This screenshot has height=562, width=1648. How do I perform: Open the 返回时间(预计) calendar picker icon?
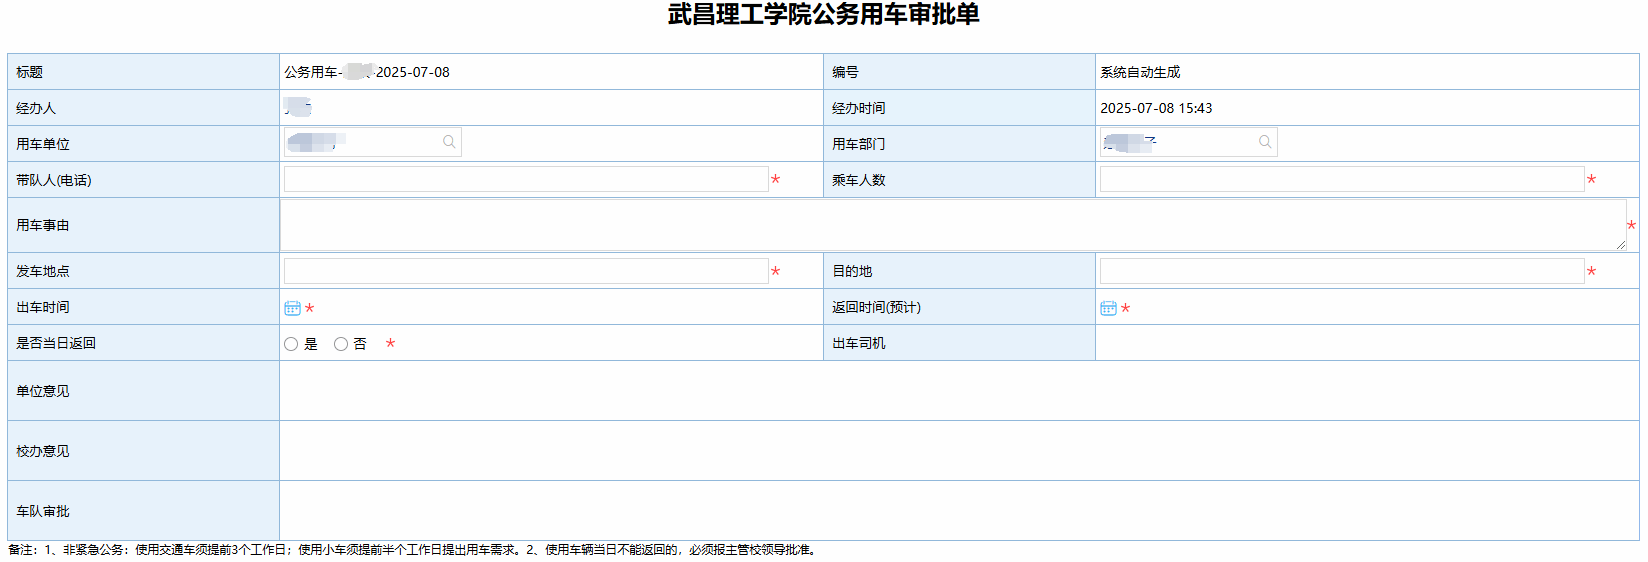coord(1108,308)
